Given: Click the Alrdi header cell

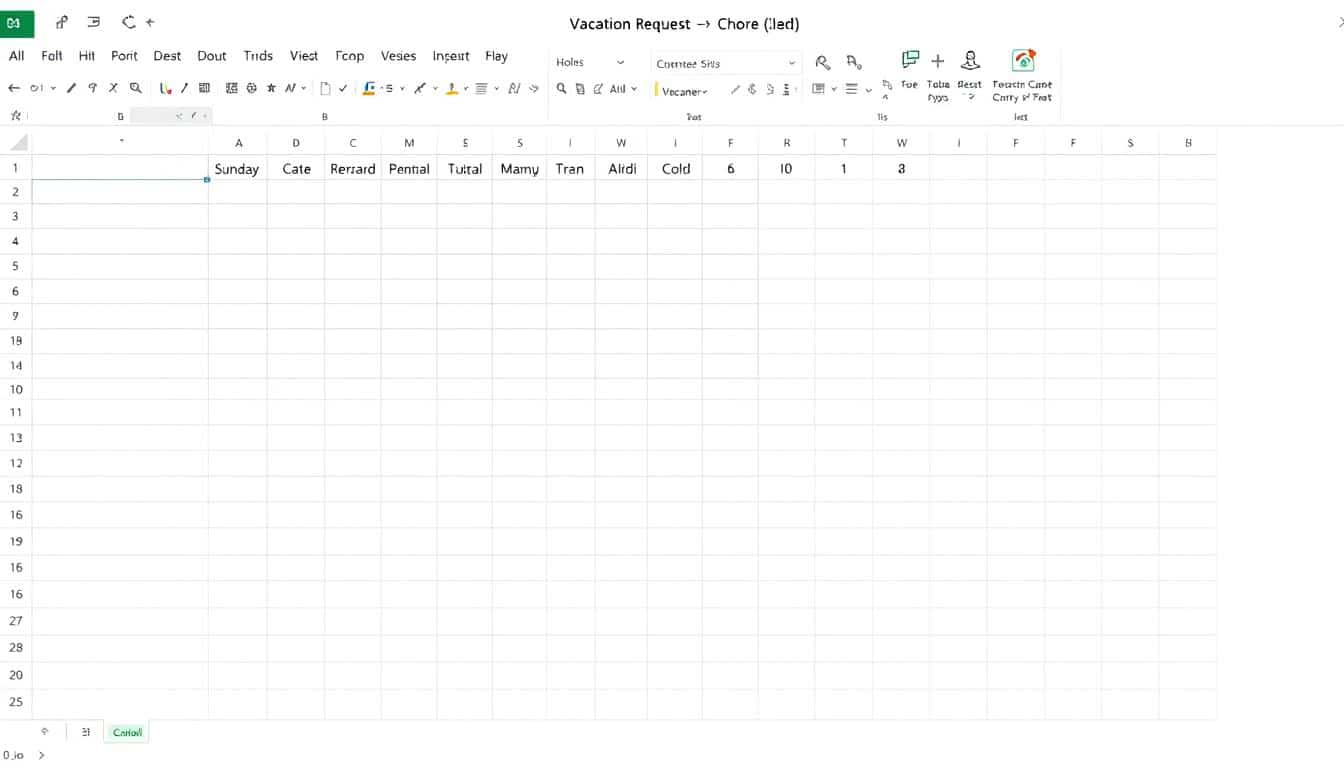Looking at the screenshot, I should click(622, 169).
